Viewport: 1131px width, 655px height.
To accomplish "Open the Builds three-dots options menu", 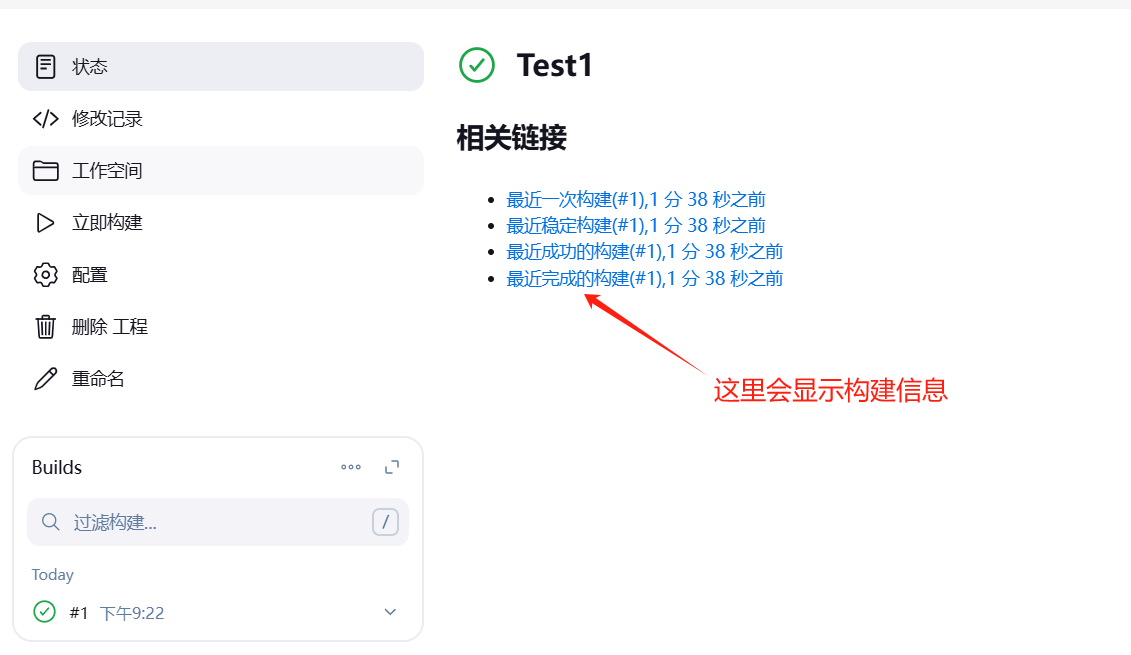I will [351, 467].
